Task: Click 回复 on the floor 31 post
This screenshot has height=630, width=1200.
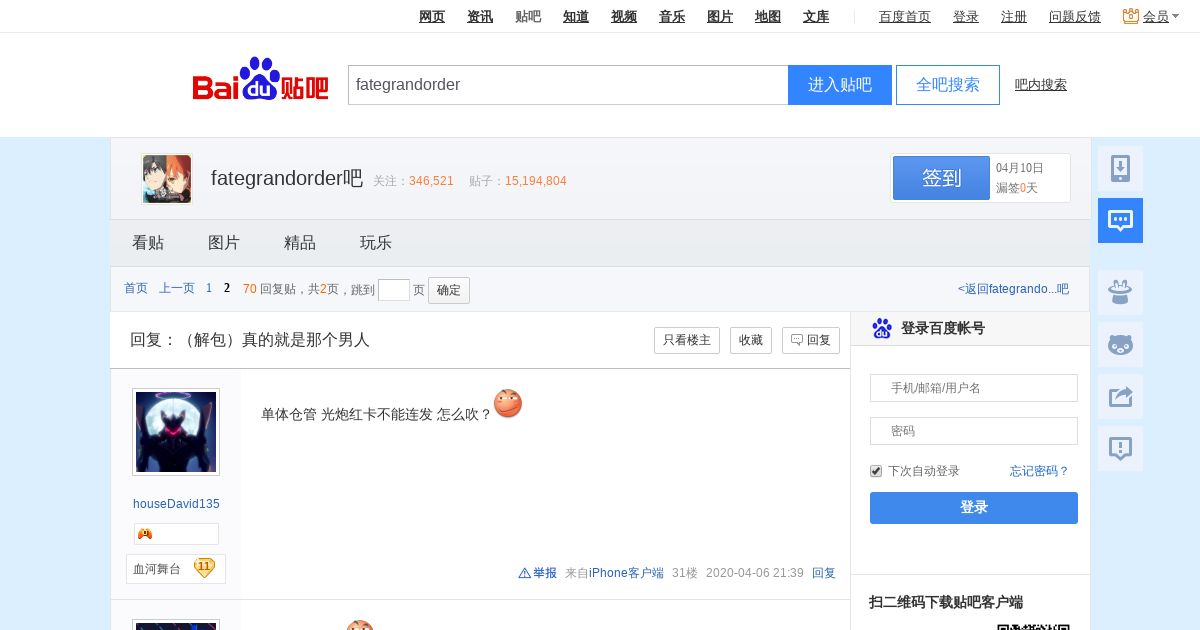Action: 824,573
